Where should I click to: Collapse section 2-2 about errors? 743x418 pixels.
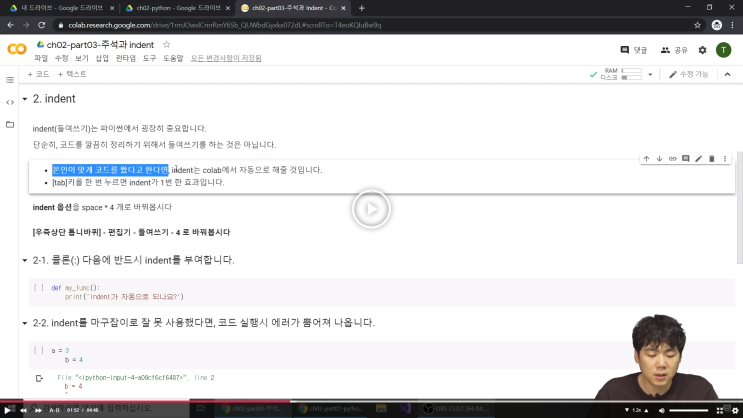click(x=25, y=323)
